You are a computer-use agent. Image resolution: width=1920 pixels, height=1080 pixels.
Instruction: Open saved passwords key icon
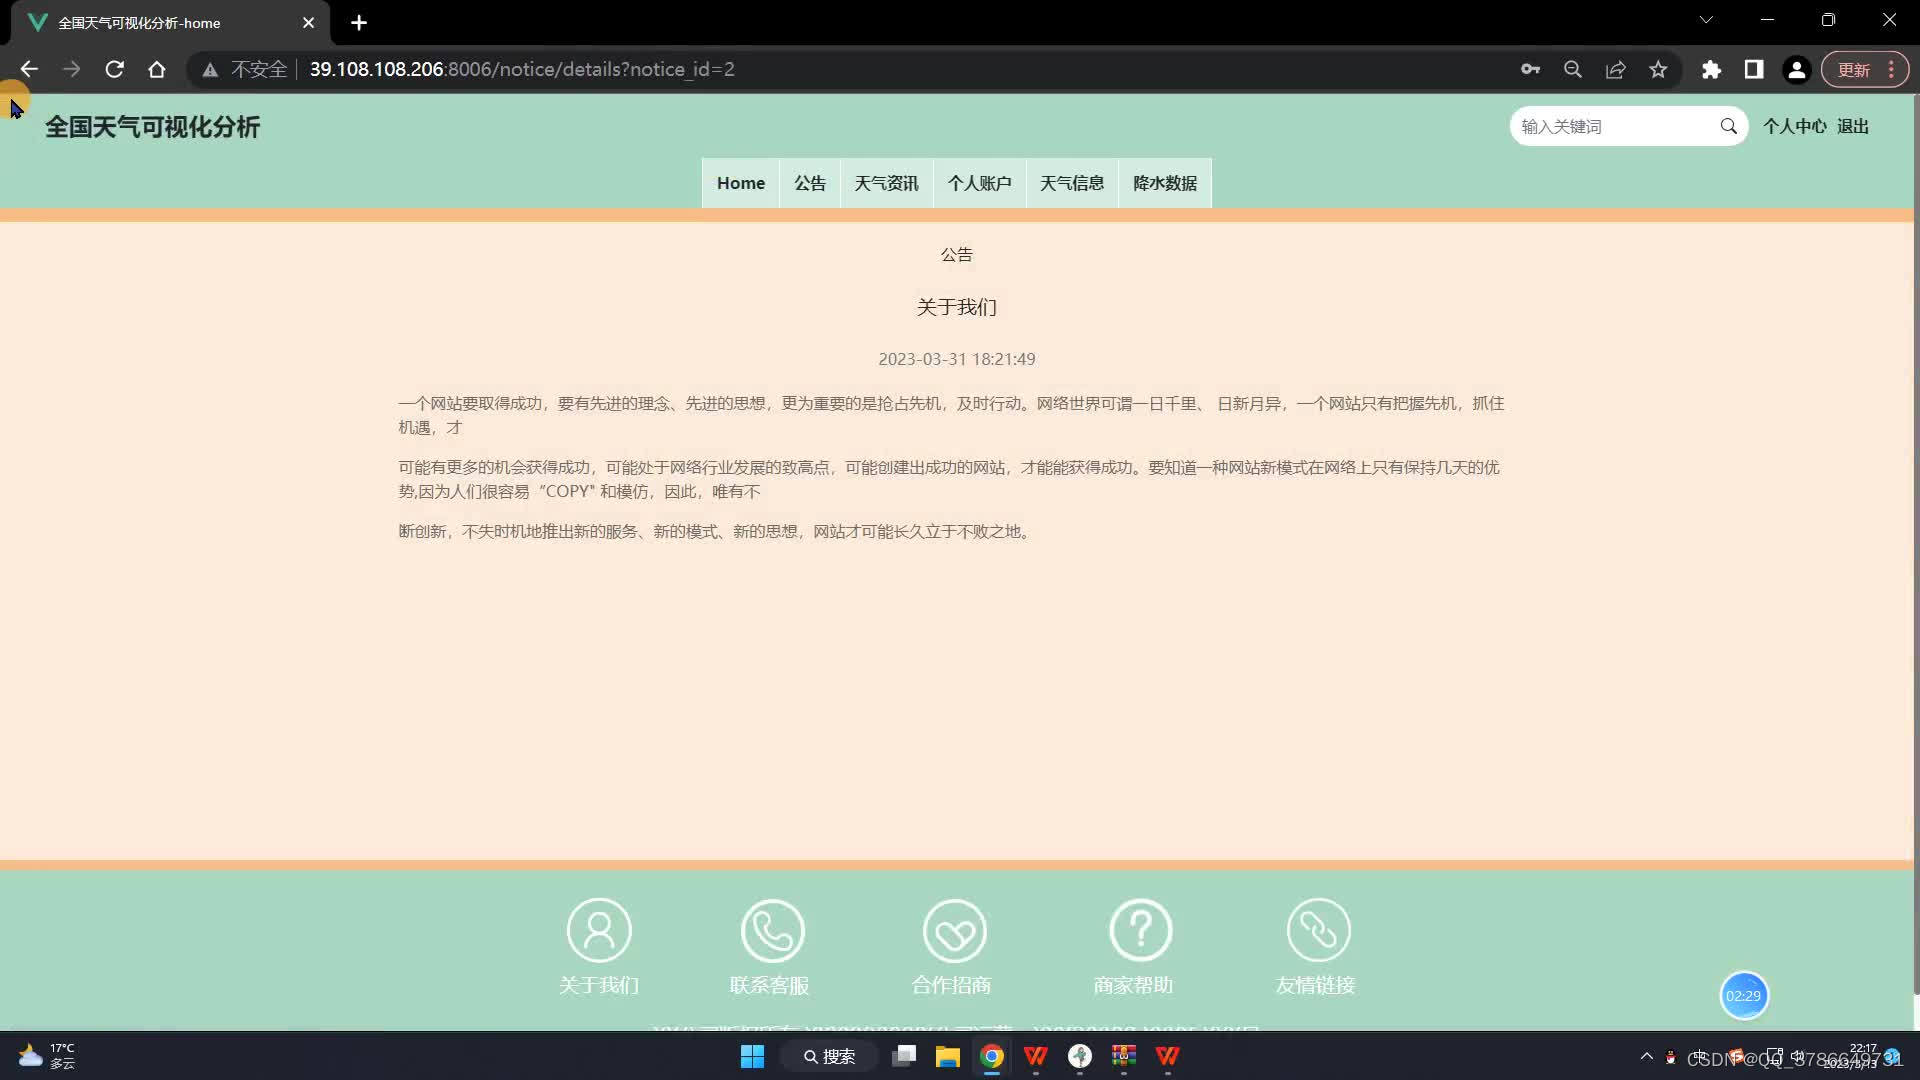(x=1530, y=69)
